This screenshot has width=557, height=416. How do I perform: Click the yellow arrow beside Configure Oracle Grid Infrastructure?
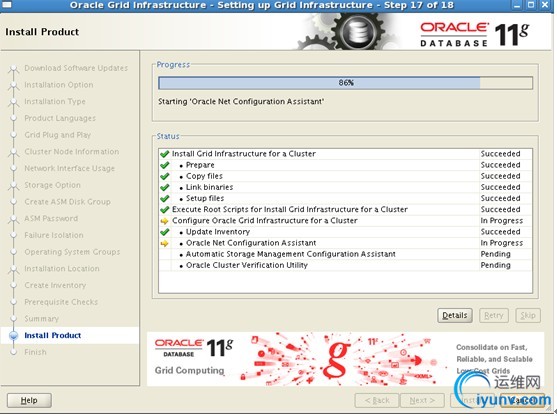point(164,221)
